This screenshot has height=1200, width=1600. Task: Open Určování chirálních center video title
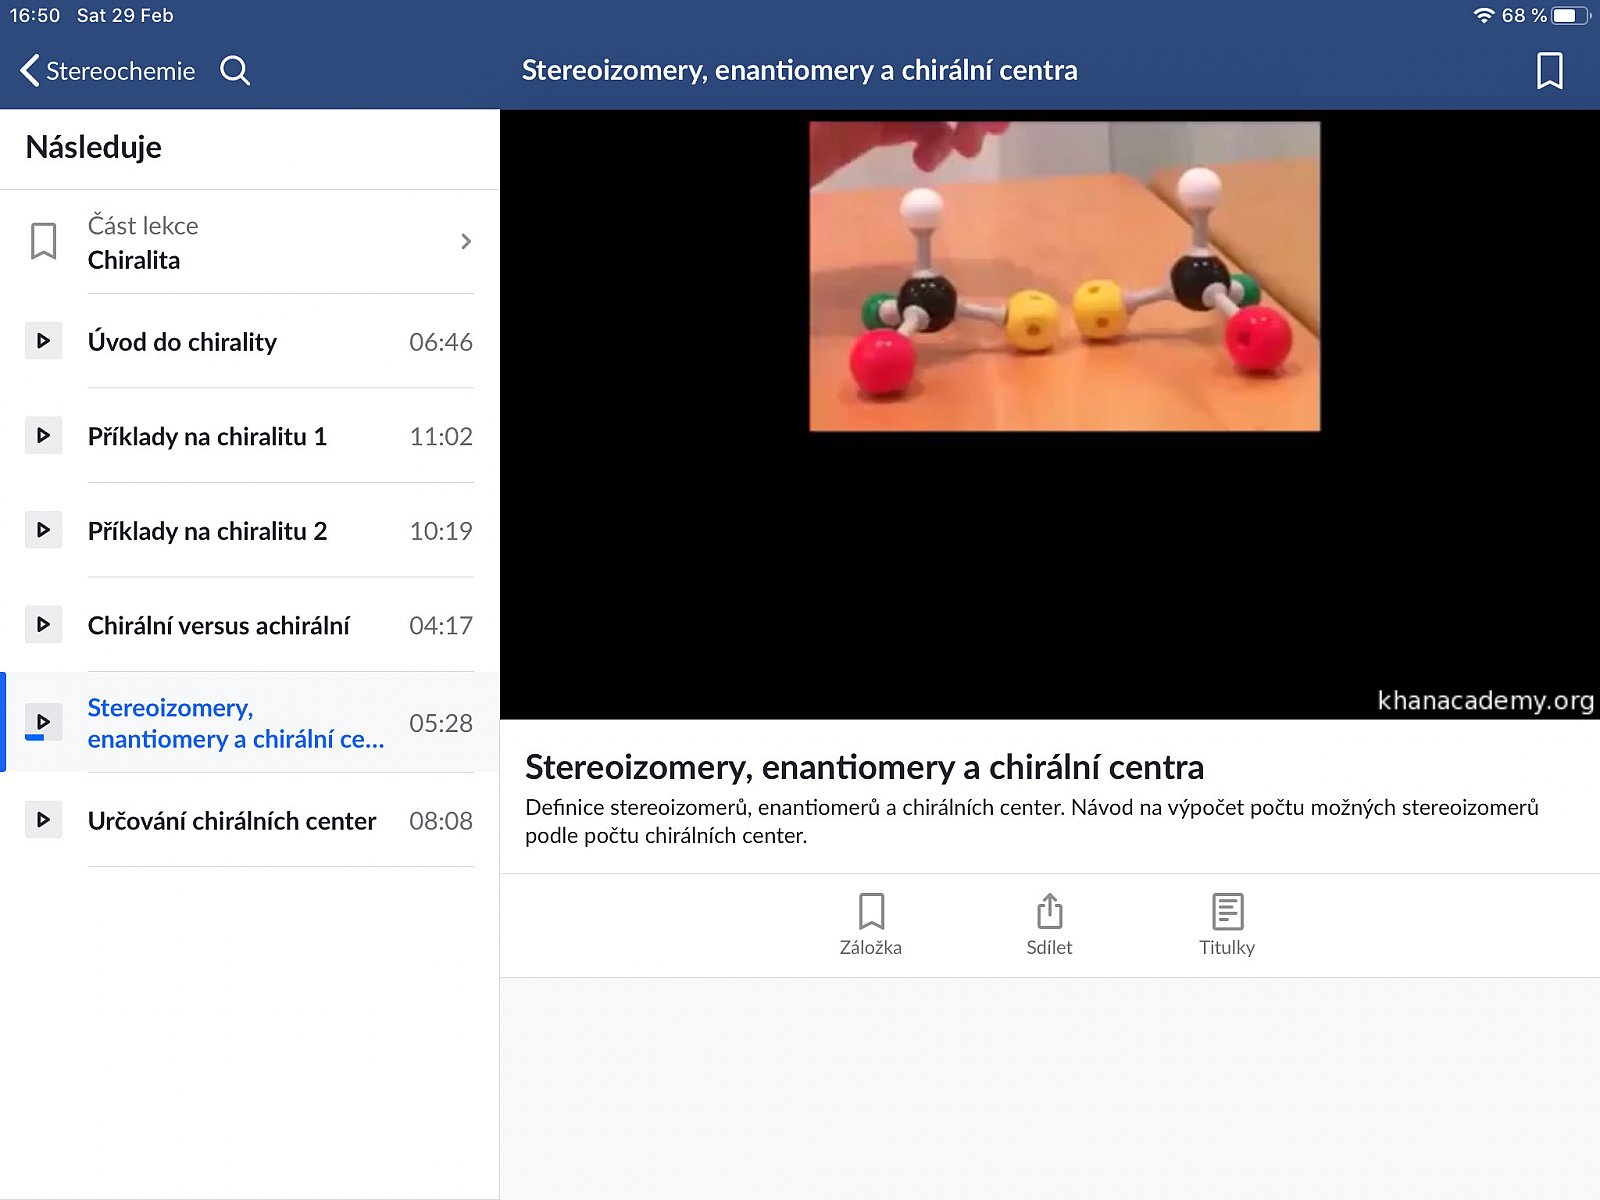[x=232, y=821]
